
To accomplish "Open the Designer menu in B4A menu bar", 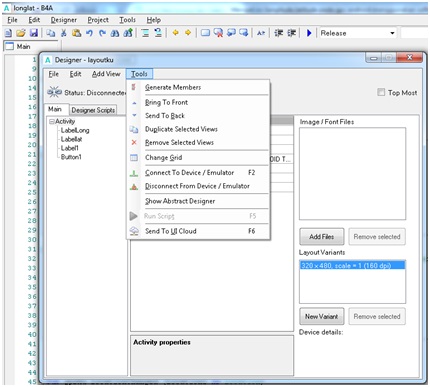I will (x=64, y=20).
